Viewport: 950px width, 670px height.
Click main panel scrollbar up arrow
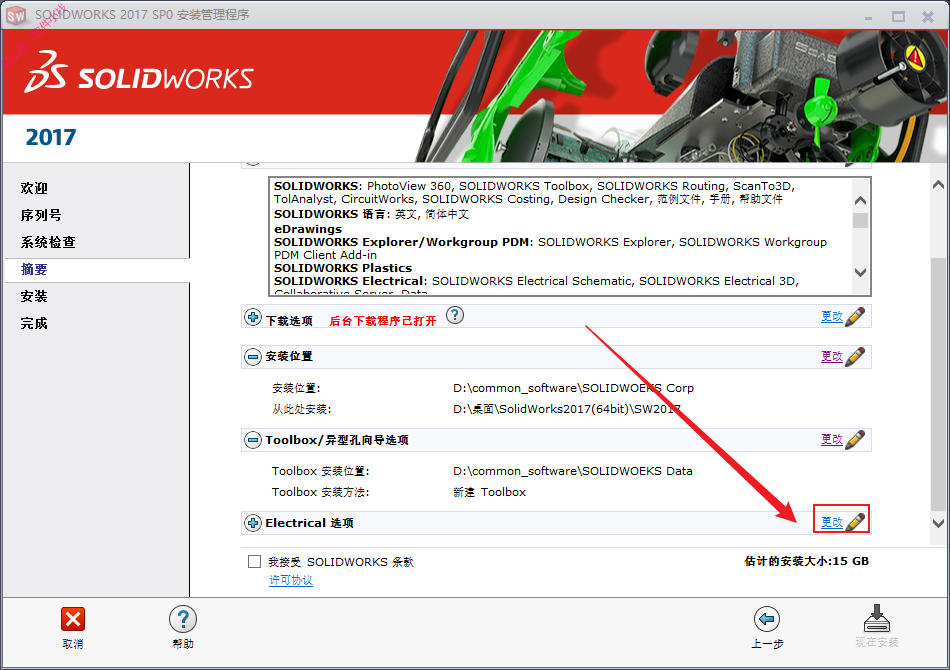click(x=938, y=185)
